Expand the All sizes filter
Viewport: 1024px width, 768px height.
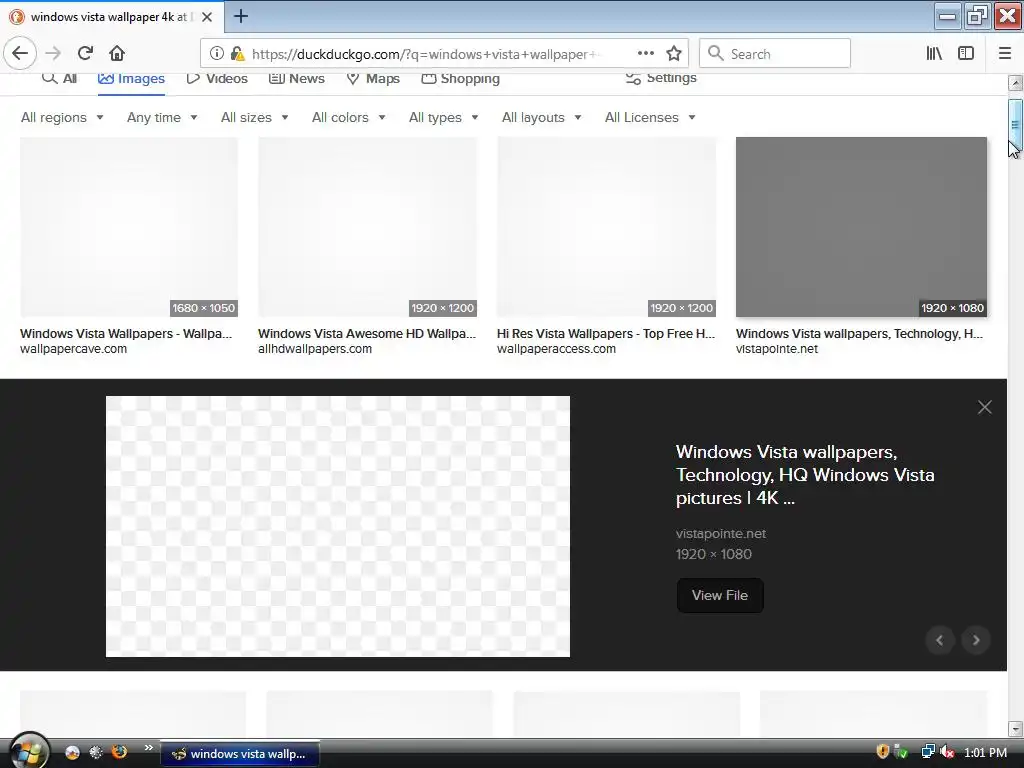point(255,118)
